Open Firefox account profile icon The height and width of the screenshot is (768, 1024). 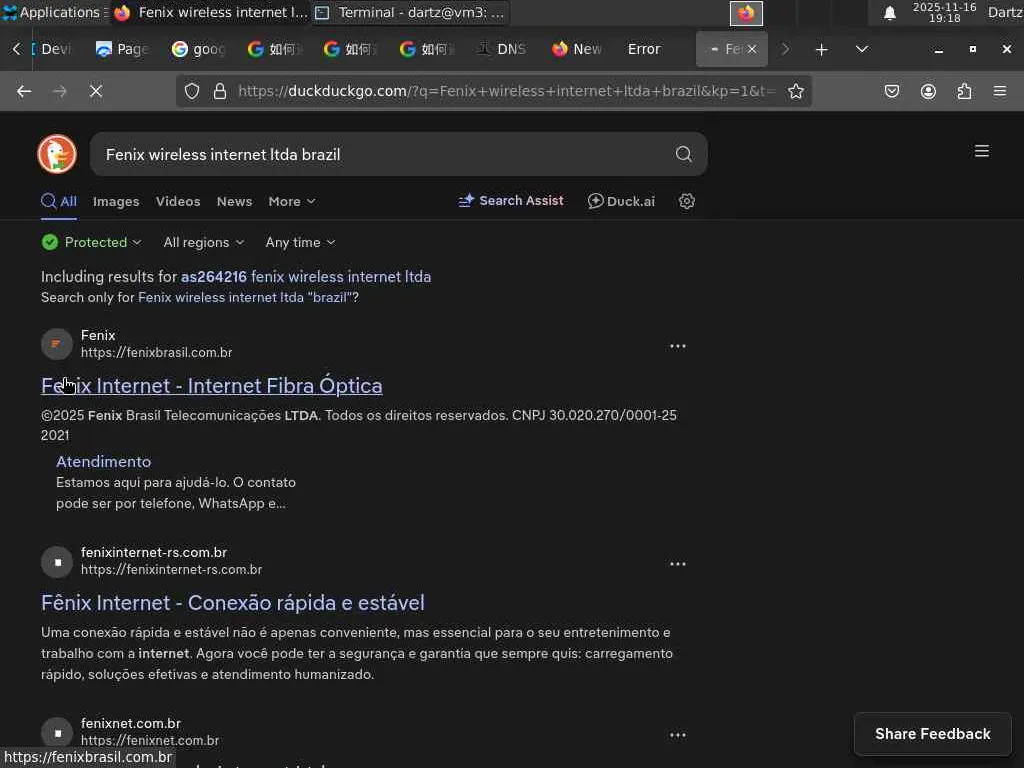coord(928,91)
